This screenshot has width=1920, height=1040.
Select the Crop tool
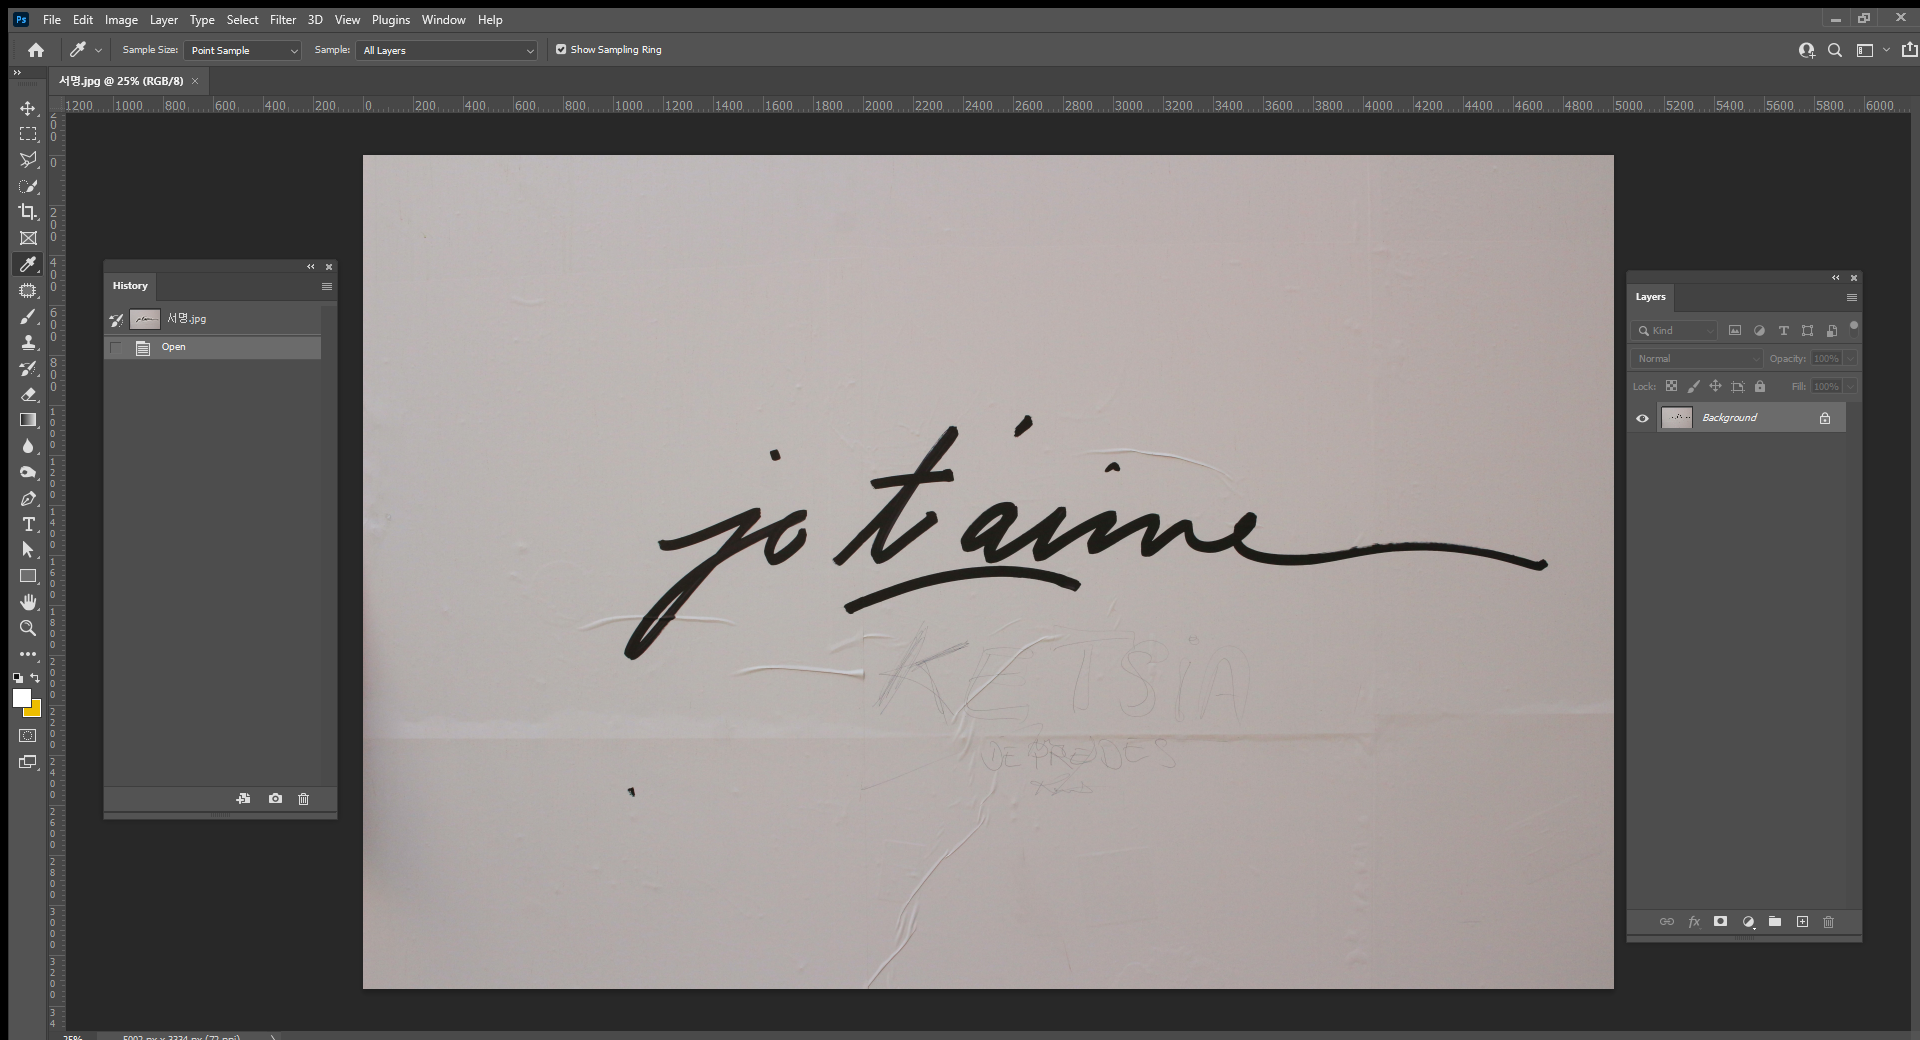click(28, 212)
